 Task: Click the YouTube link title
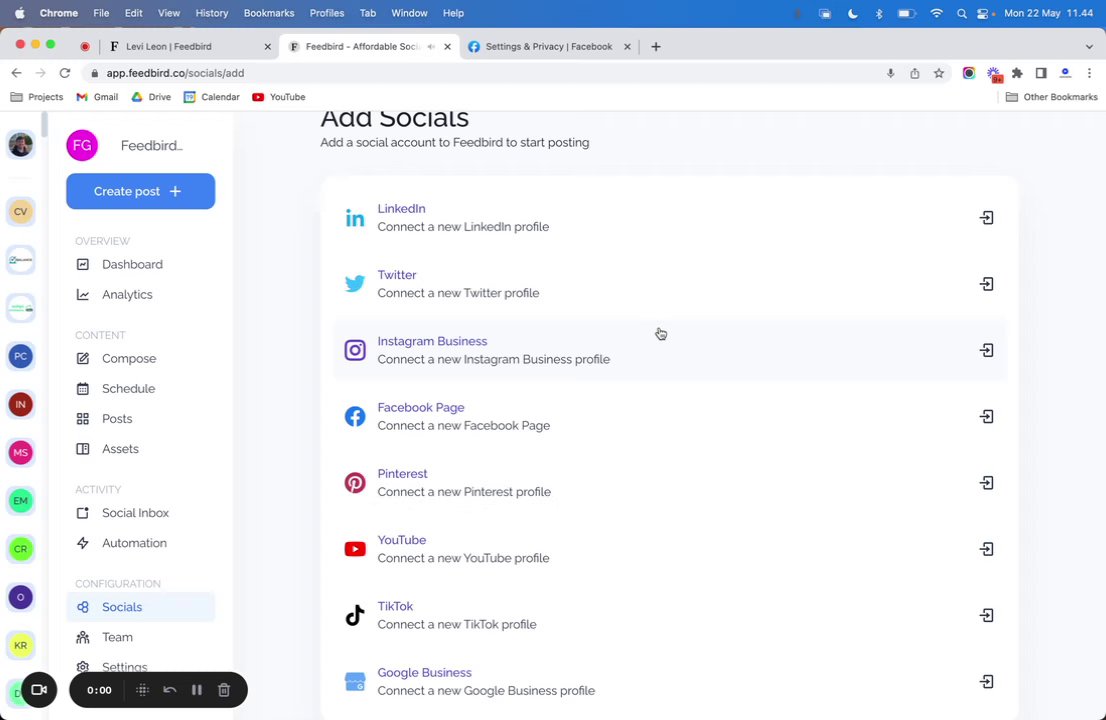pyautogui.click(x=401, y=540)
